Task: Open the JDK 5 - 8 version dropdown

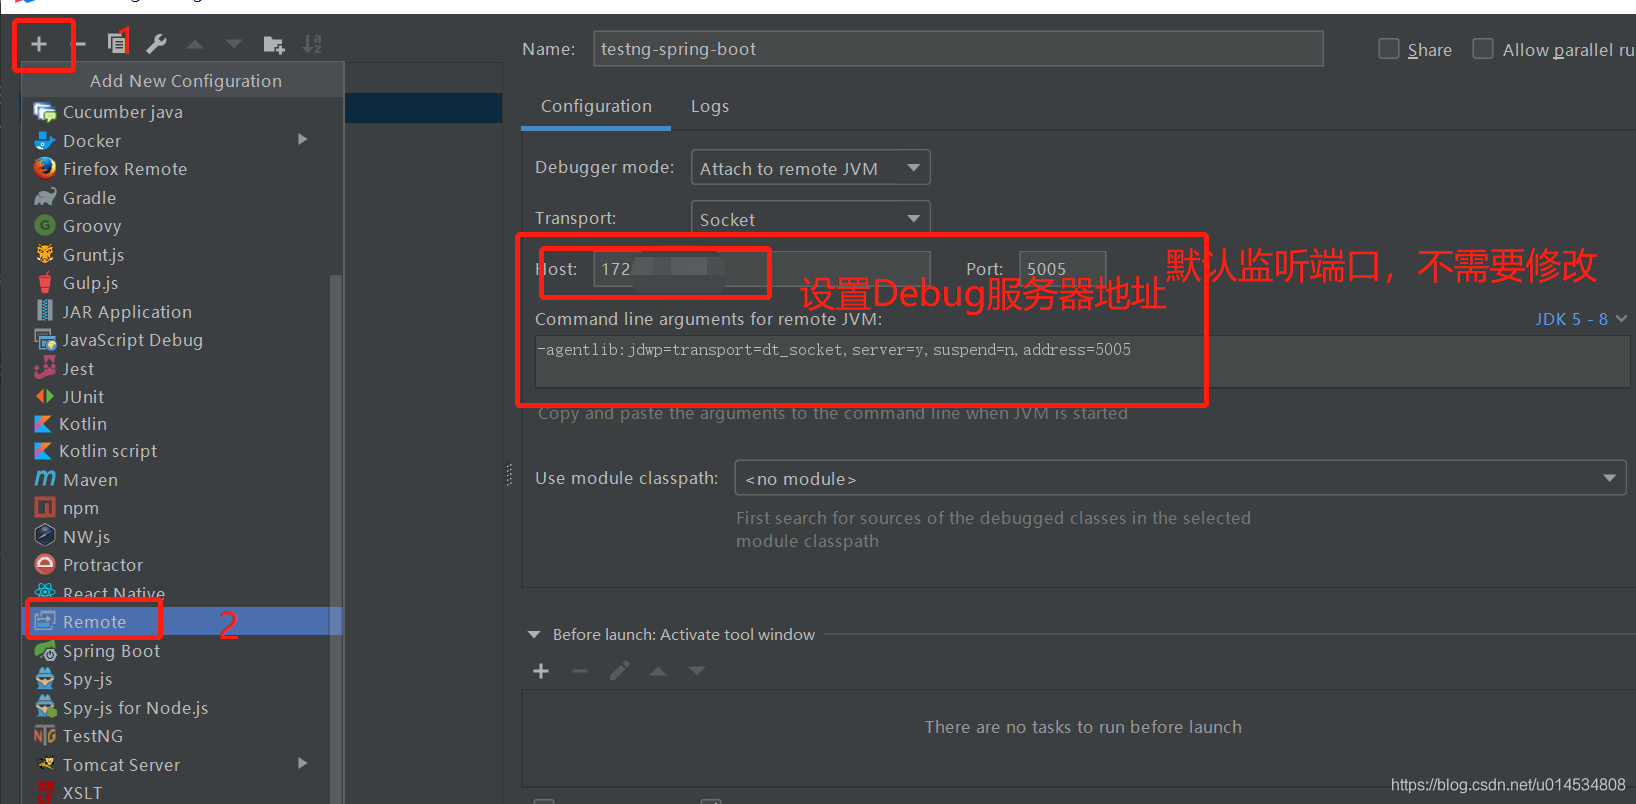Action: (1581, 319)
